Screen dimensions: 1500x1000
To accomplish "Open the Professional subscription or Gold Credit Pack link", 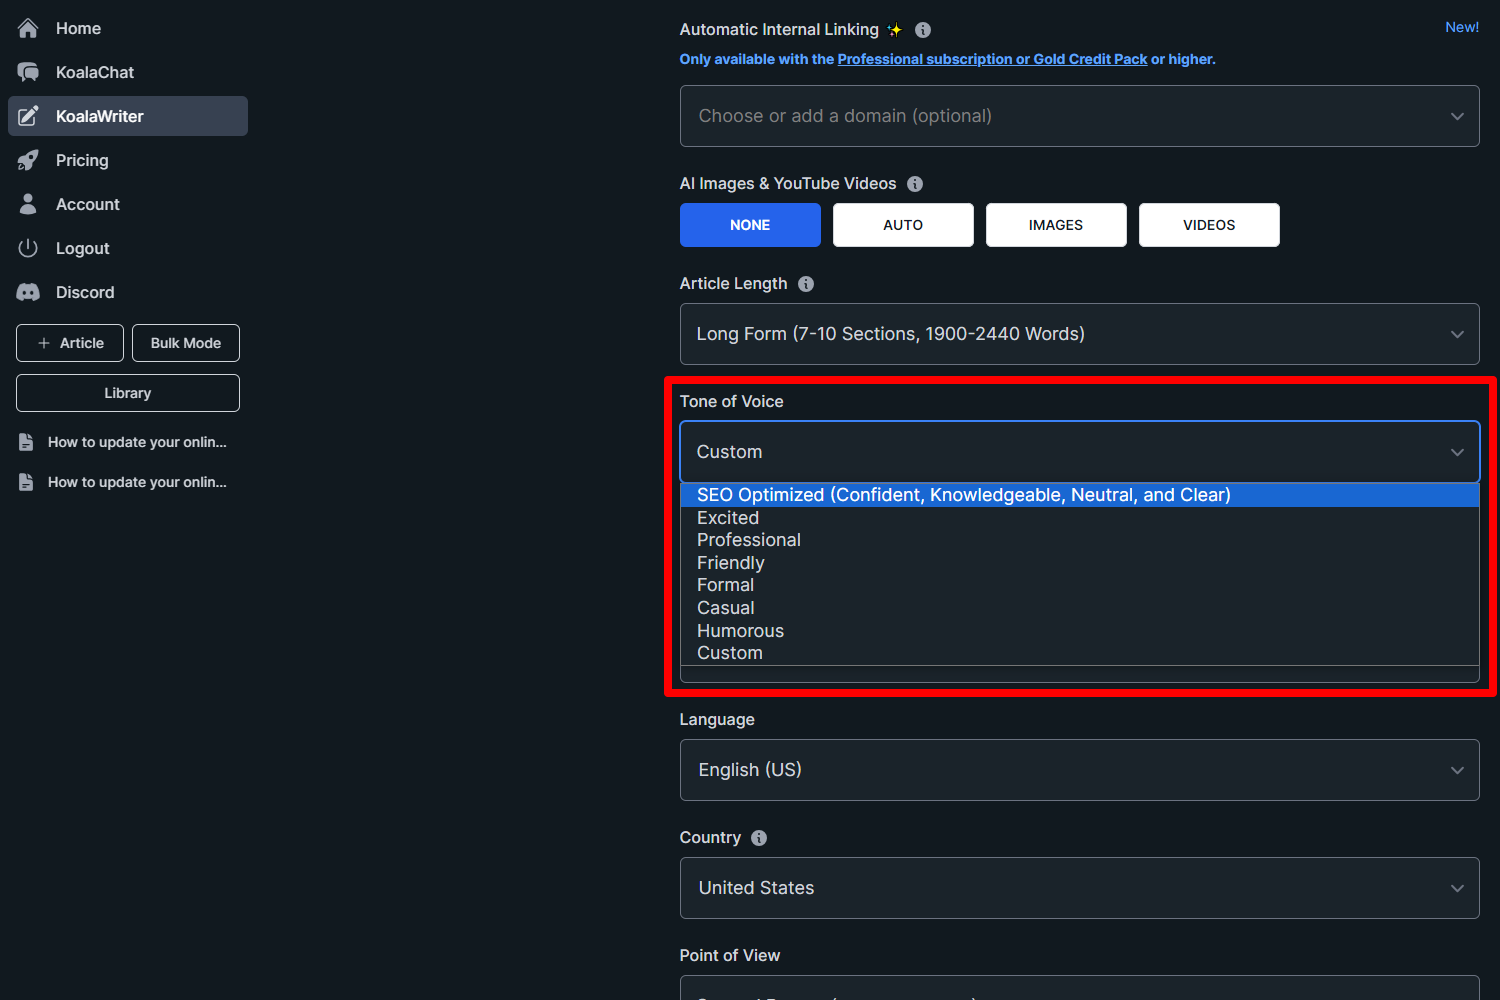I will pyautogui.click(x=992, y=59).
